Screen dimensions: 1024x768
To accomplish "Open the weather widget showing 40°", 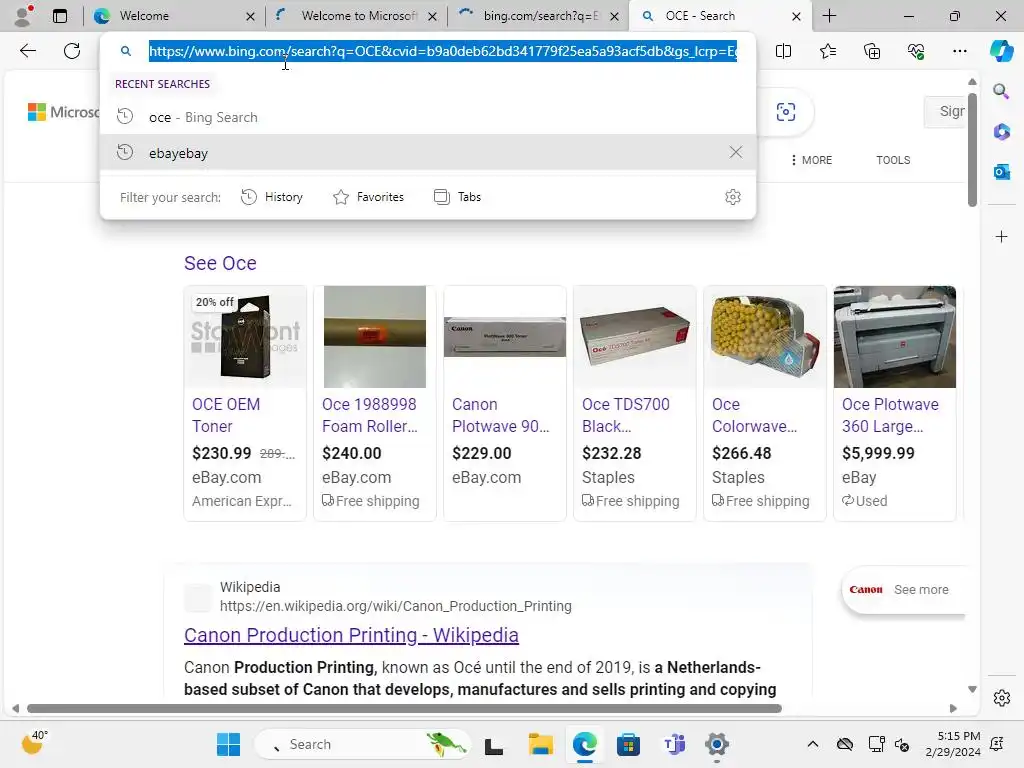I will pyautogui.click(x=34, y=743).
